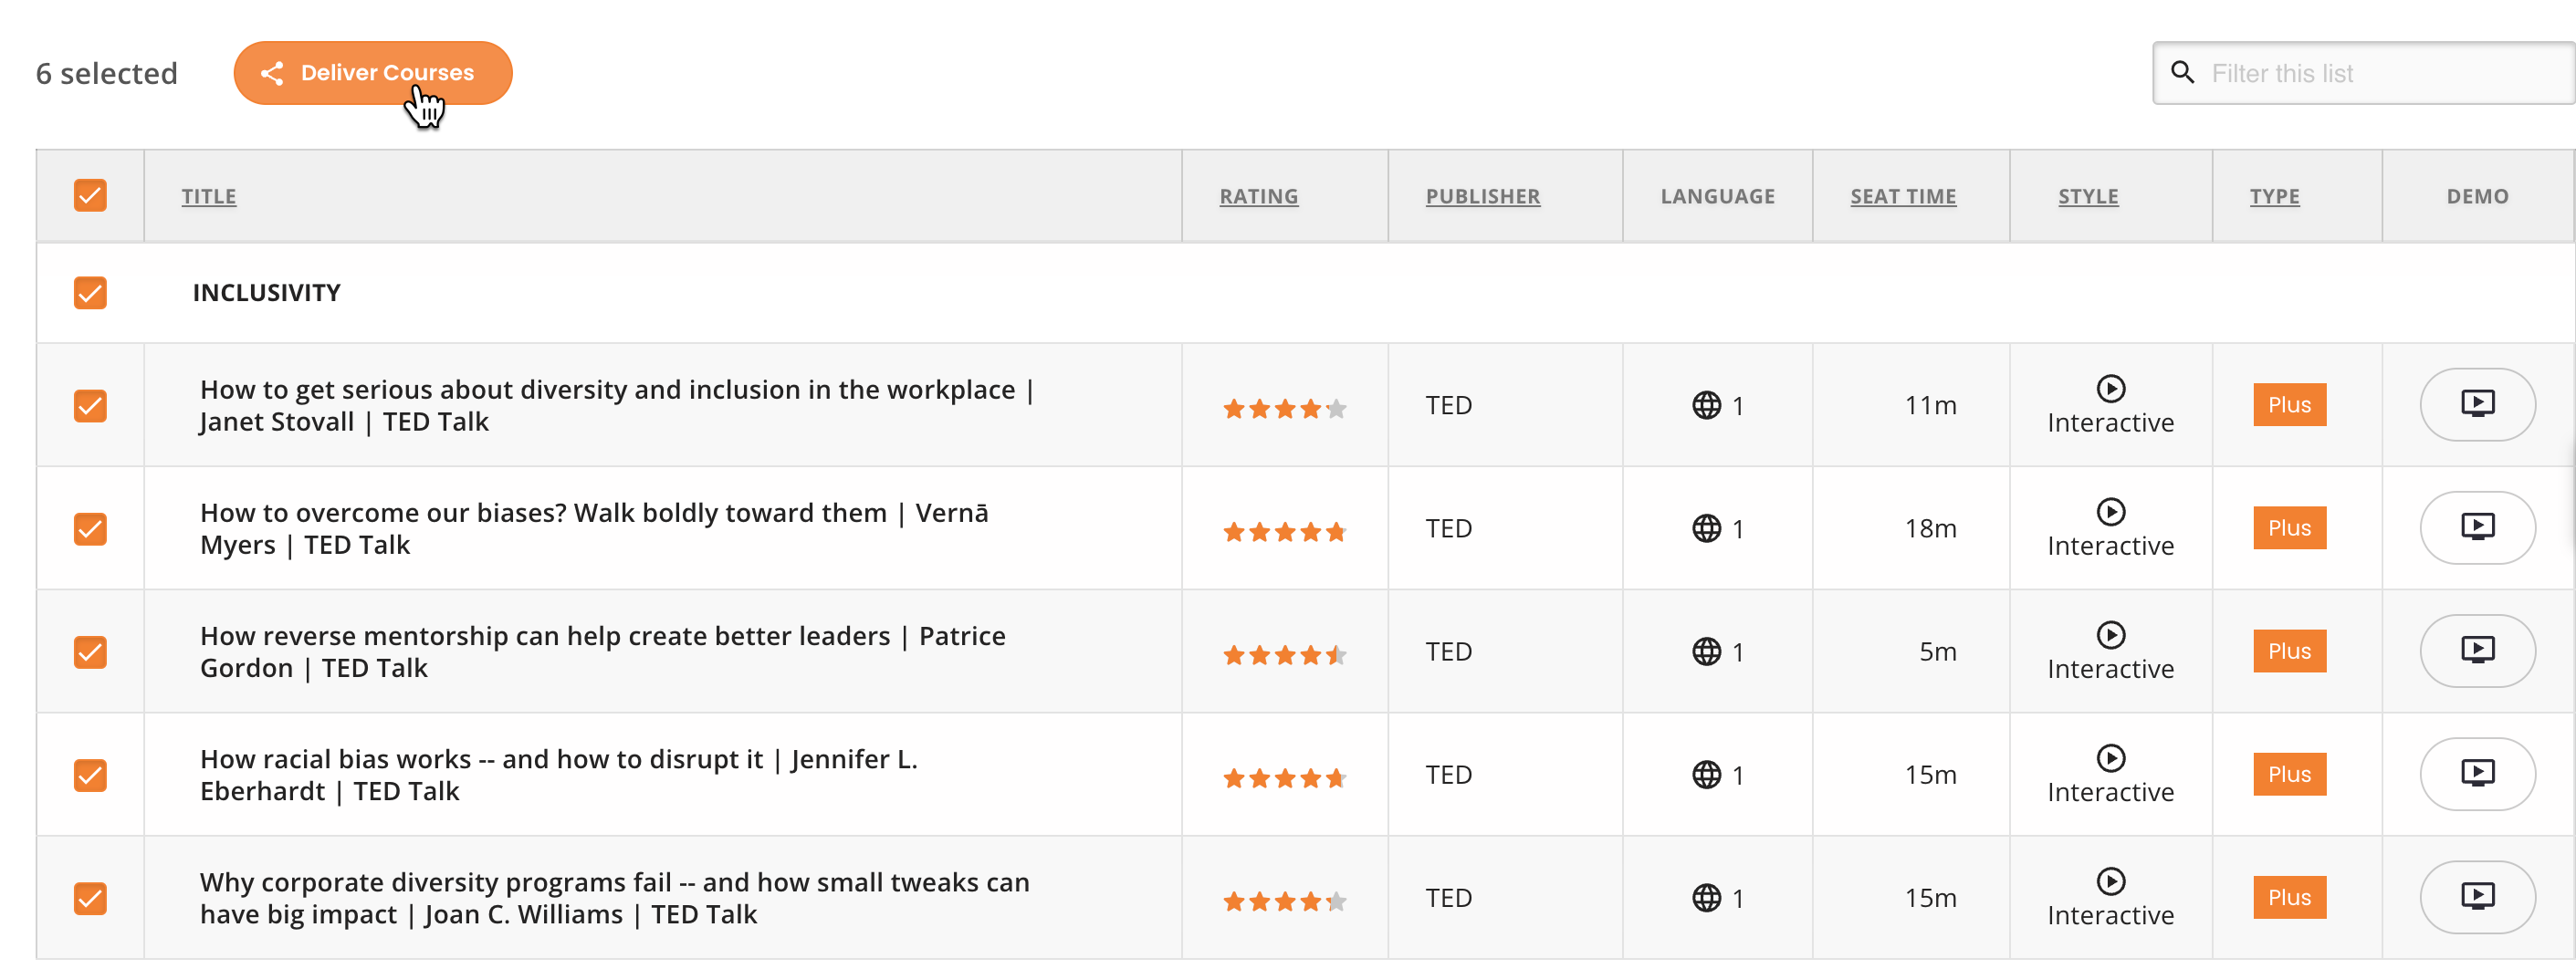Click the Interactive play icon in Patrice Gordon row
Image resolution: width=2576 pixels, height=969 pixels.
tap(2110, 634)
